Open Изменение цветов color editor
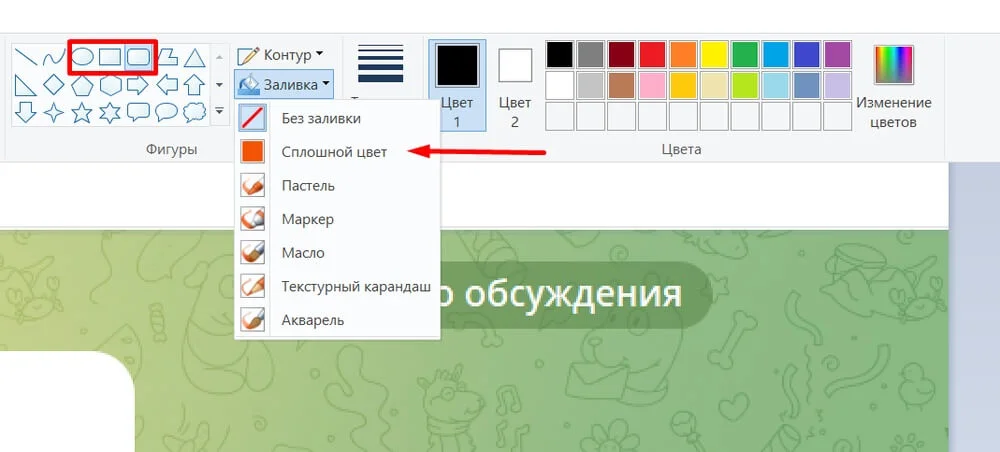Viewport: 1000px width, 452px height. [x=893, y=85]
